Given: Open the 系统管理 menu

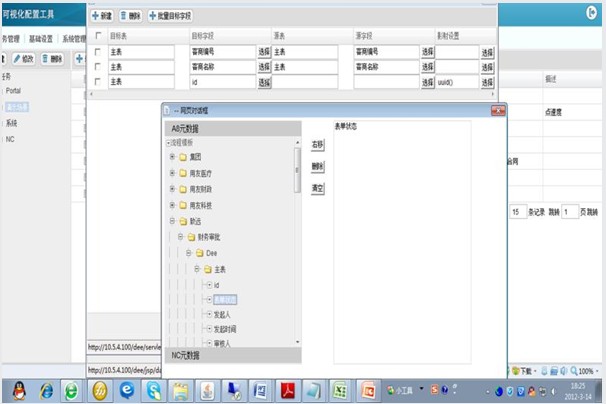Looking at the screenshot, I should 74,39.
